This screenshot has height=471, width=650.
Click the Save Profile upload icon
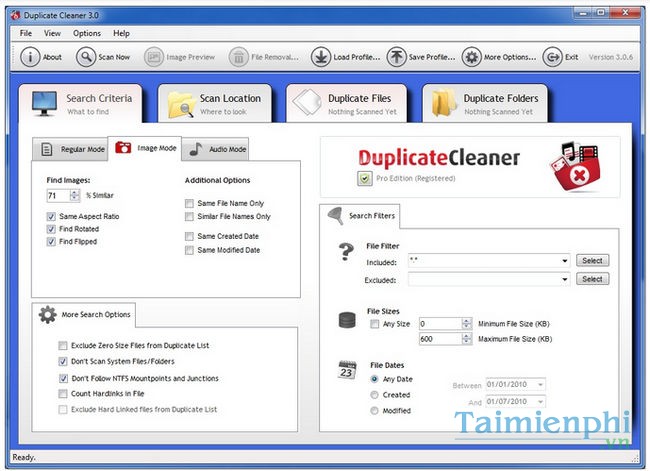click(x=397, y=57)
